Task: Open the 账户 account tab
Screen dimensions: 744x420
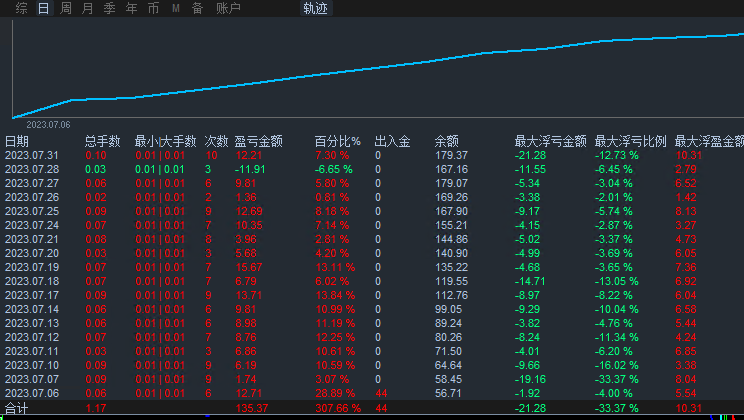Action: tap(229, 8)
